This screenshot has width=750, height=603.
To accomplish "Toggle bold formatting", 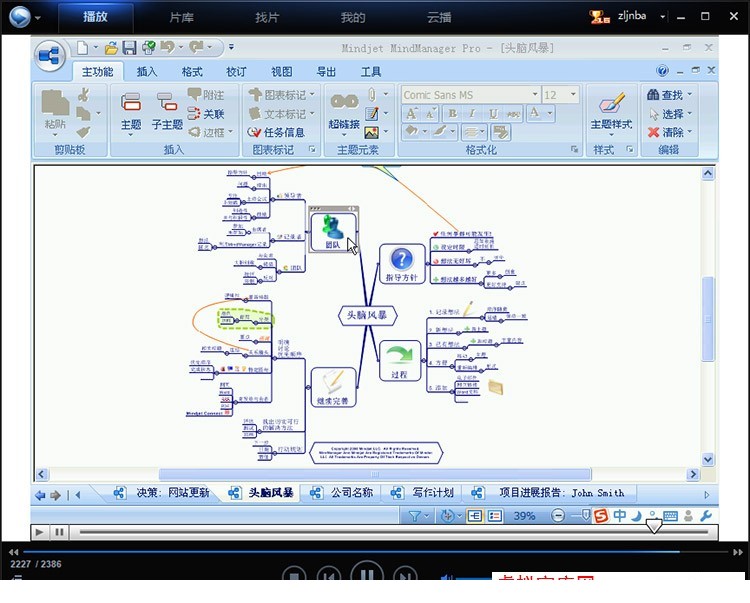I will pos(452,114).
